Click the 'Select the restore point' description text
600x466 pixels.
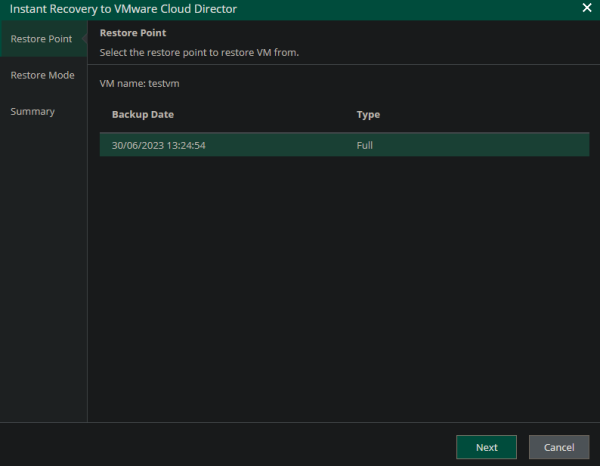point(200,51)
